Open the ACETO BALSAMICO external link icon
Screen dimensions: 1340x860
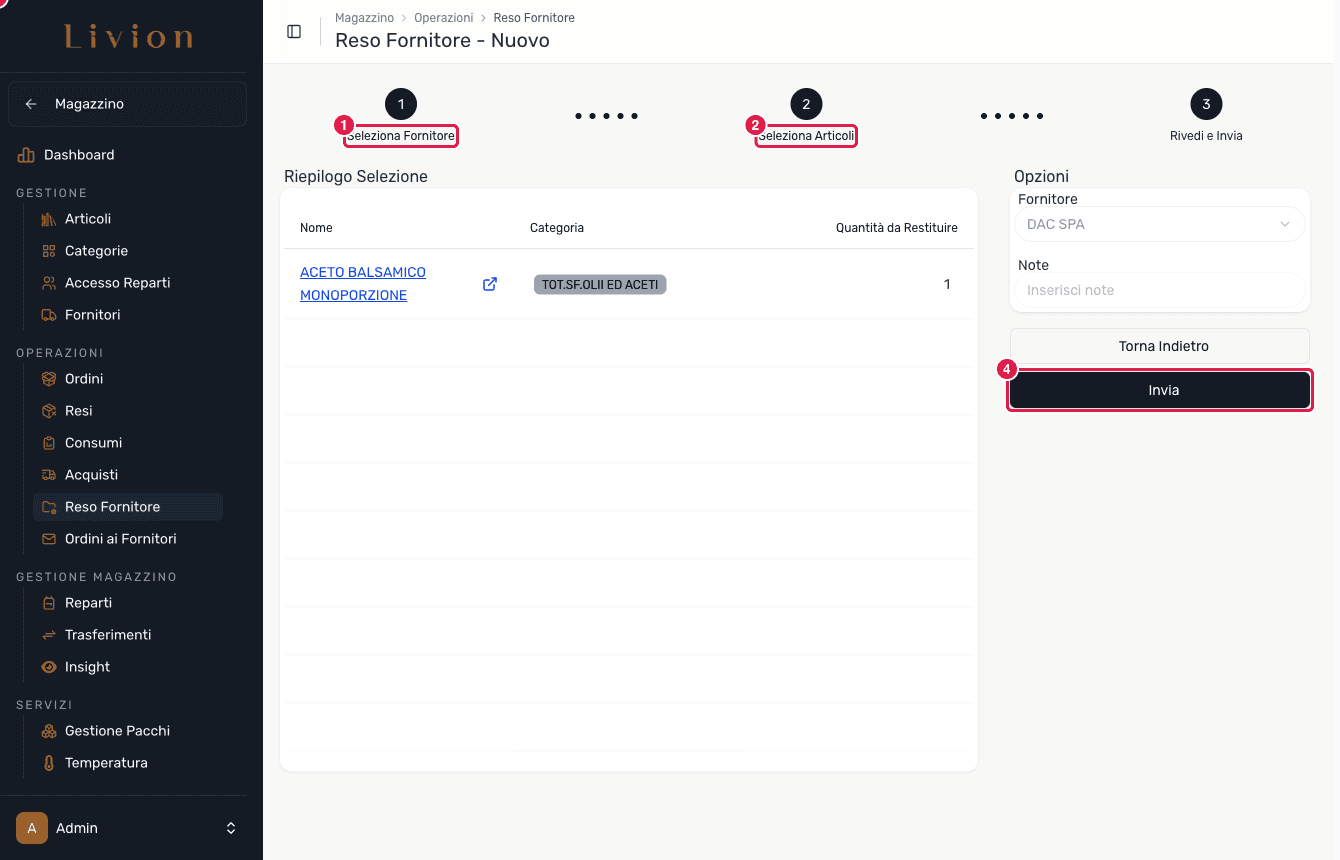coord(490,284)
